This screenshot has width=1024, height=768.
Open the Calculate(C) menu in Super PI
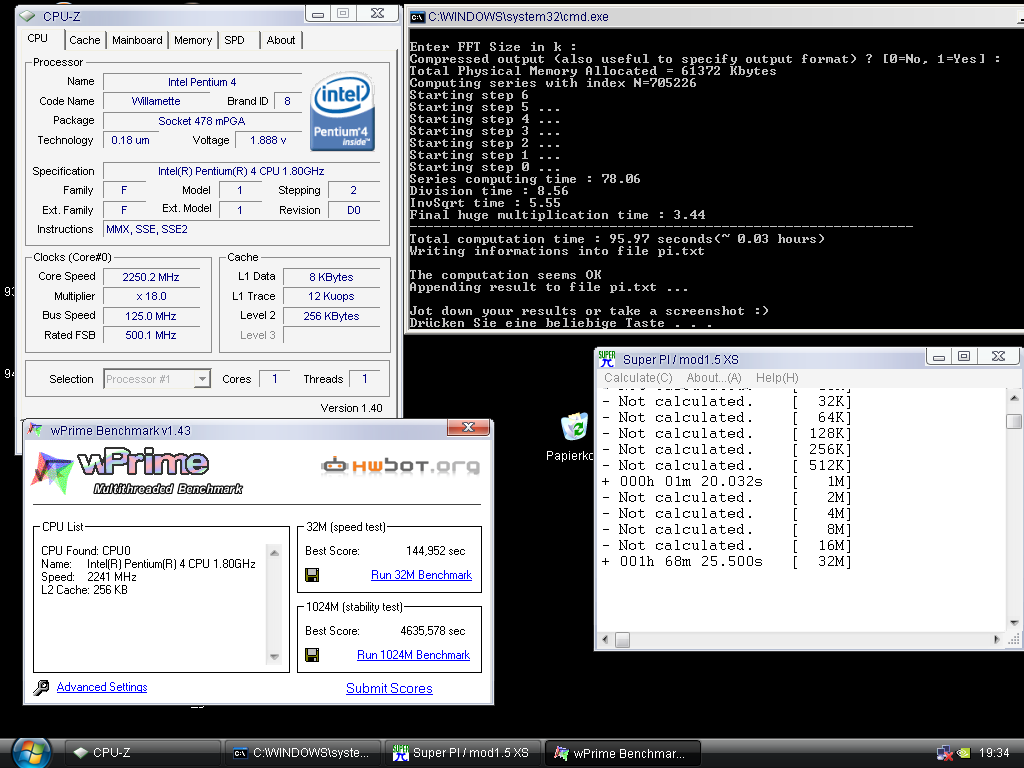638,377
